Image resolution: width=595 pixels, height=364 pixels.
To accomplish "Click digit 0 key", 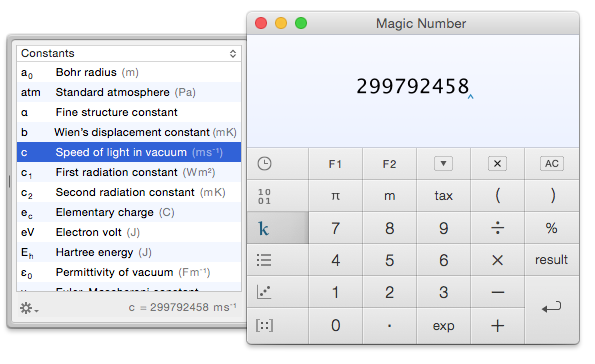I will point(335,326).
